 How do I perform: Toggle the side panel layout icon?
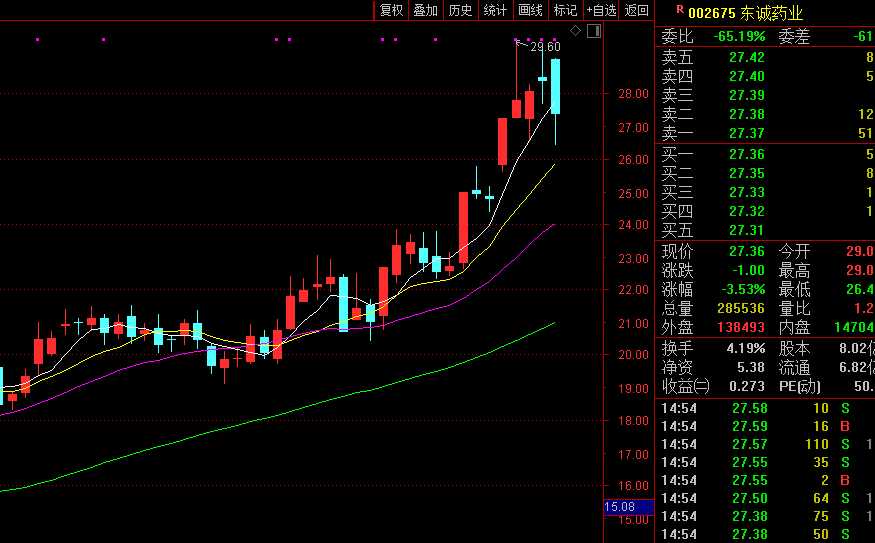tap(594, 31)
